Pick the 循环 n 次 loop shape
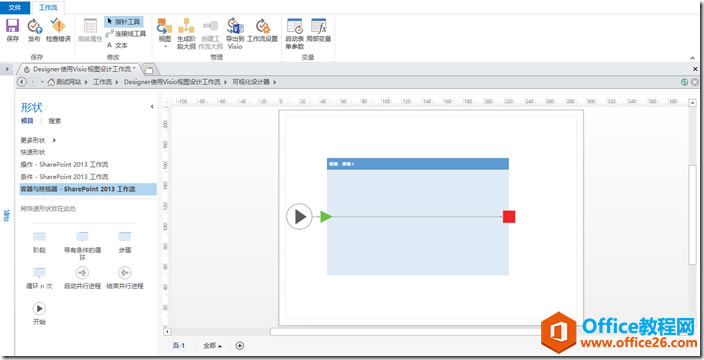The height and width of the screenshot is (360, 704). [40, 278]
